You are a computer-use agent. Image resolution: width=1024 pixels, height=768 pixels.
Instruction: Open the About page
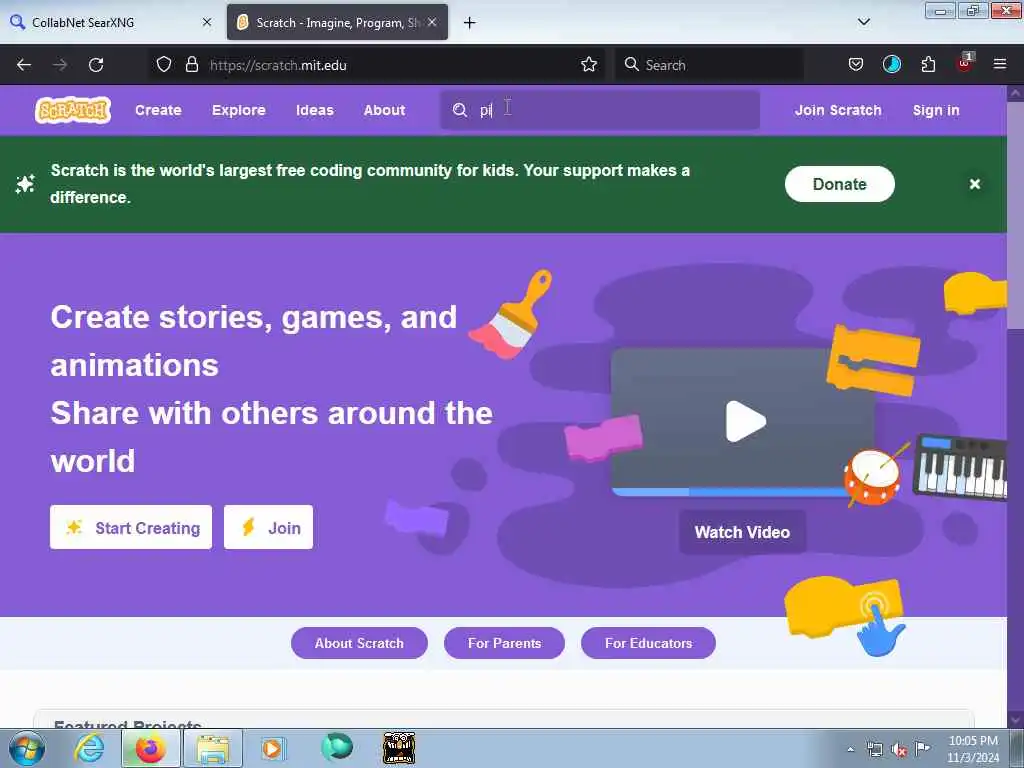point(384,110)
